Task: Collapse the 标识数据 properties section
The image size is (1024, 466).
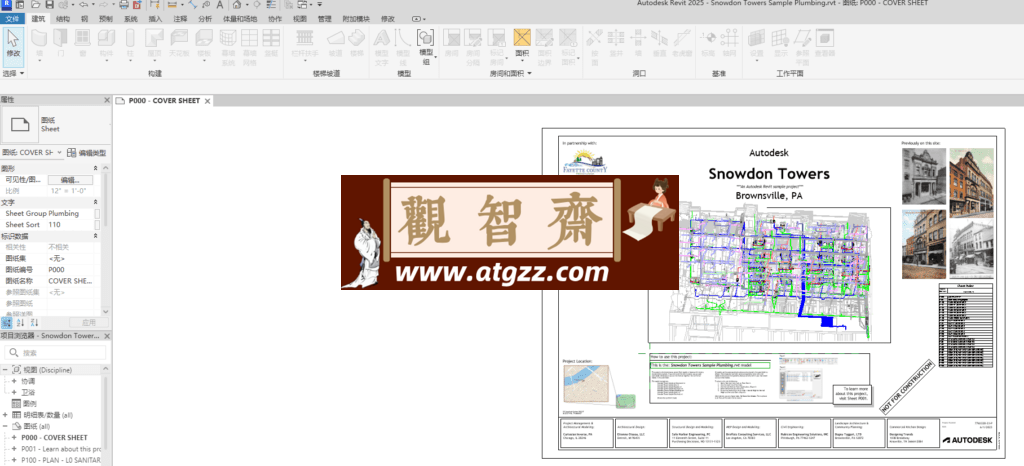Action: pyautogui.click(x=96, y=236)
